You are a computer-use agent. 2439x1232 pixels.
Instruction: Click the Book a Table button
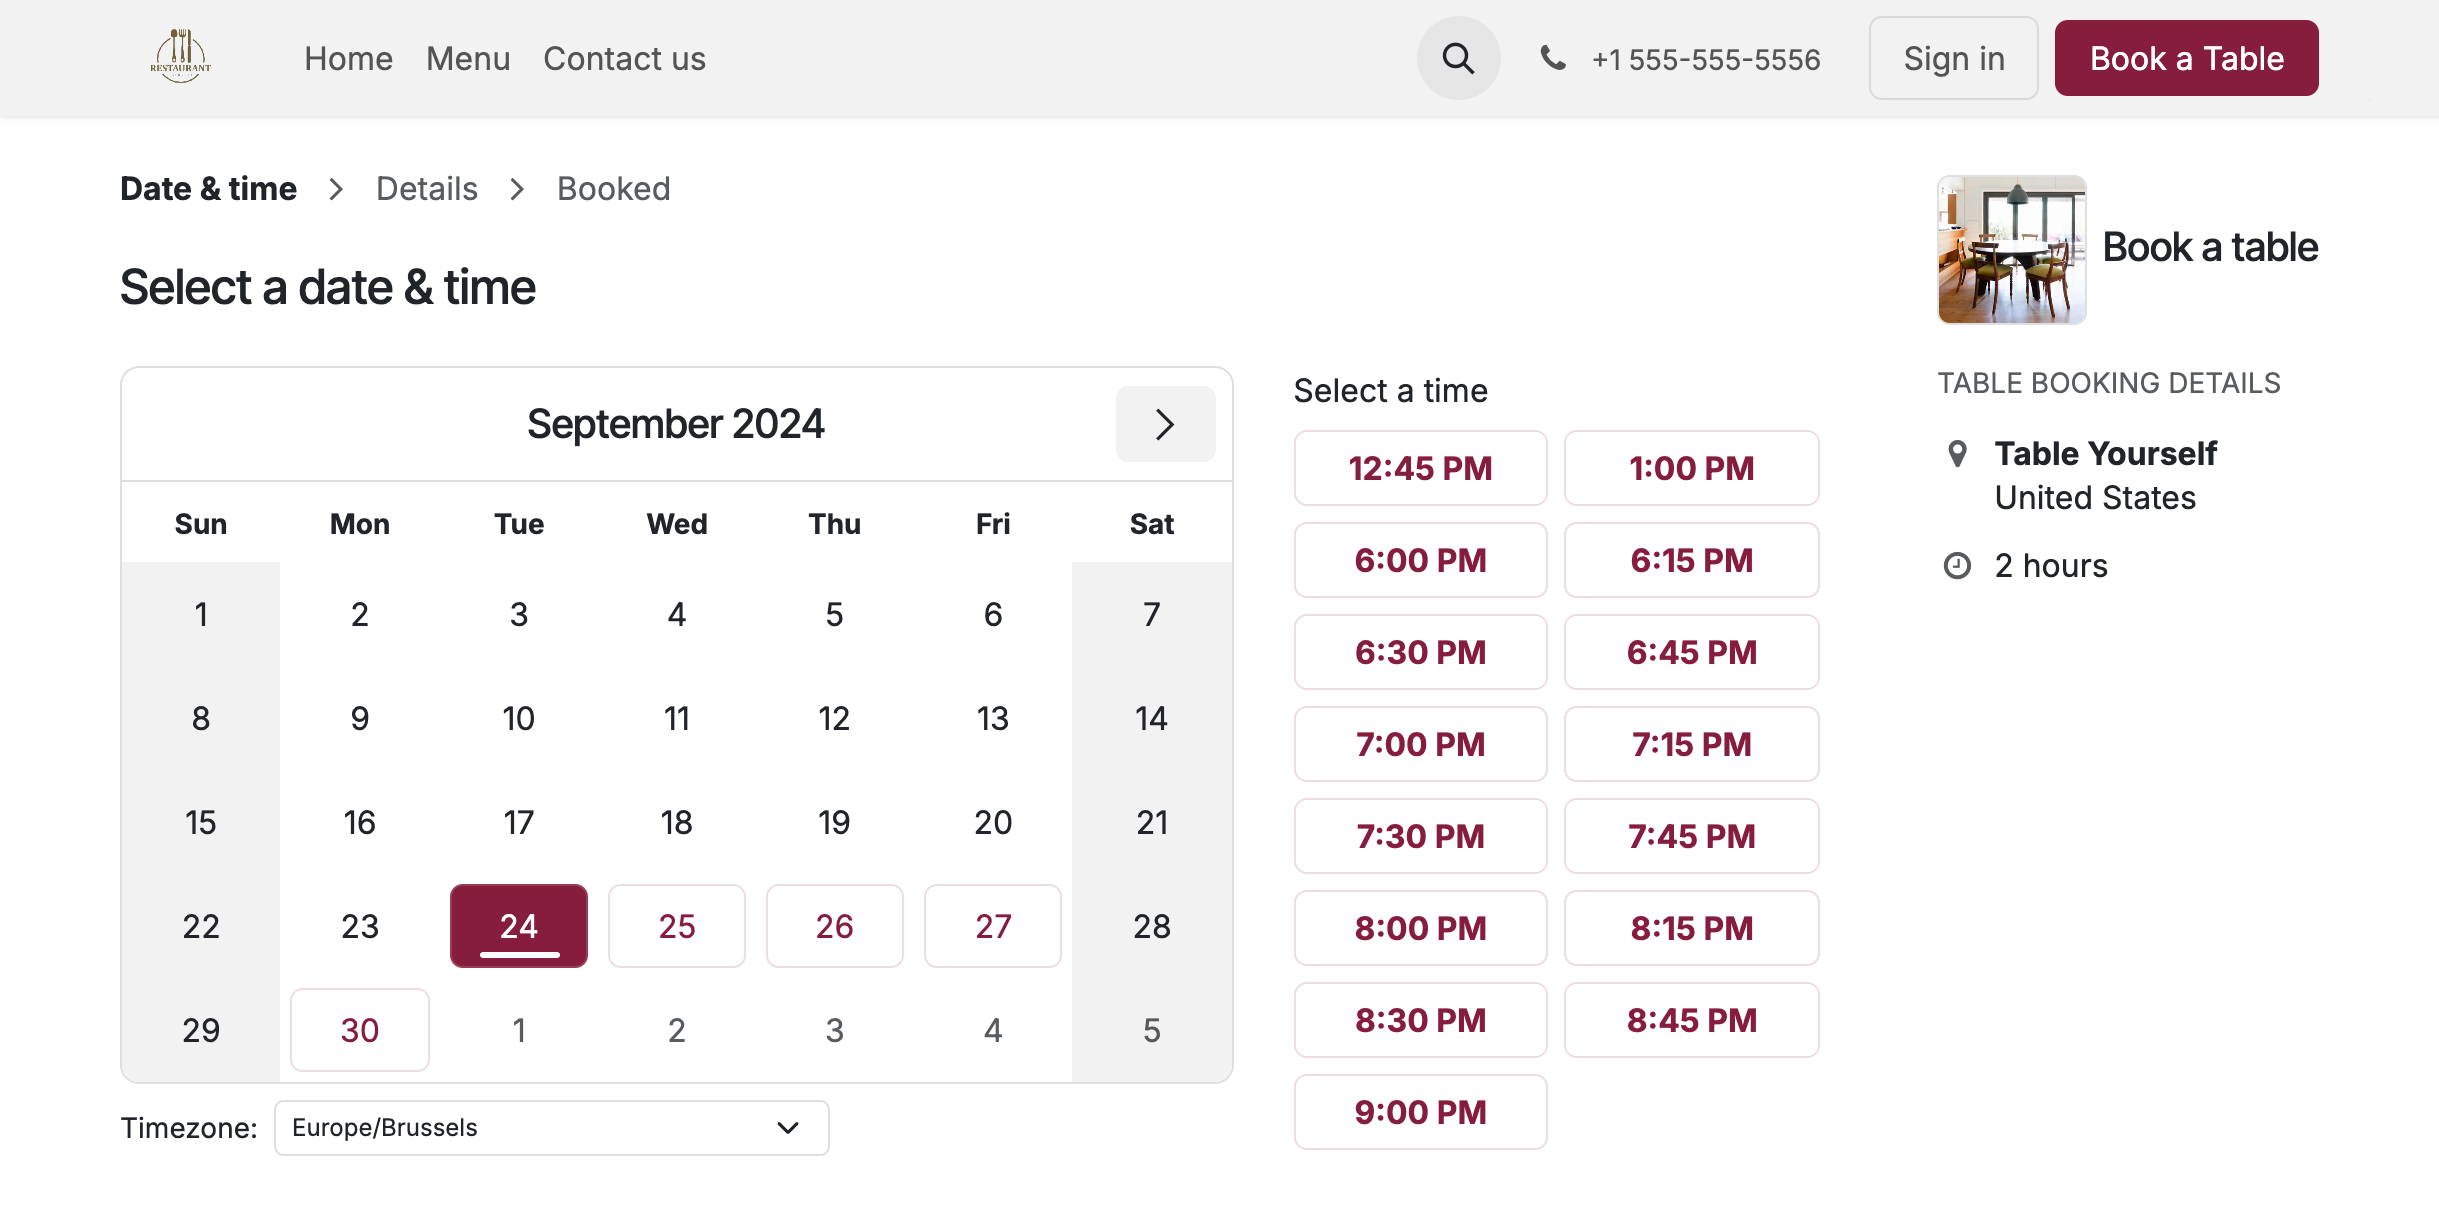click(2186, 58)
